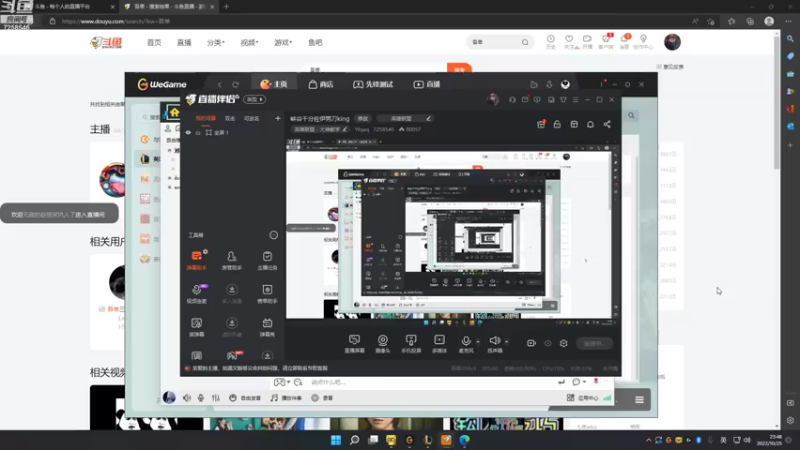Select the second scene tab in streaming panel

pyautogui.click(x=230, y=118)
